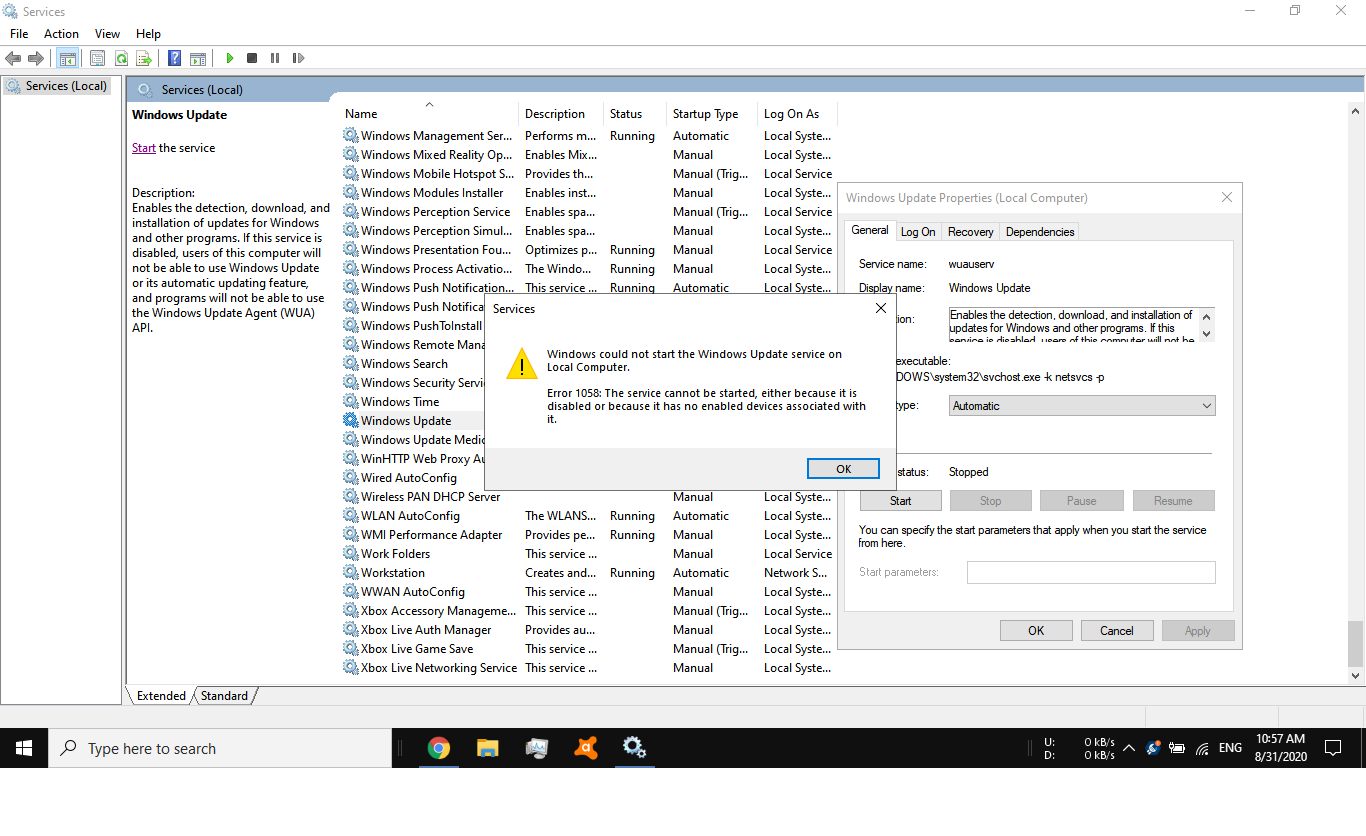Click the Start the service link
Screen dimensions: 1366x836
click(144, 148)
